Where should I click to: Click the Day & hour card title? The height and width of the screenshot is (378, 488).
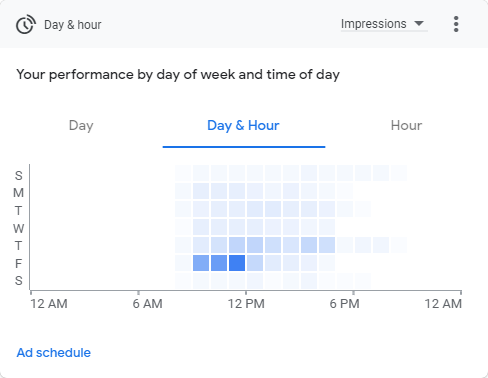[x=73, y=25]
